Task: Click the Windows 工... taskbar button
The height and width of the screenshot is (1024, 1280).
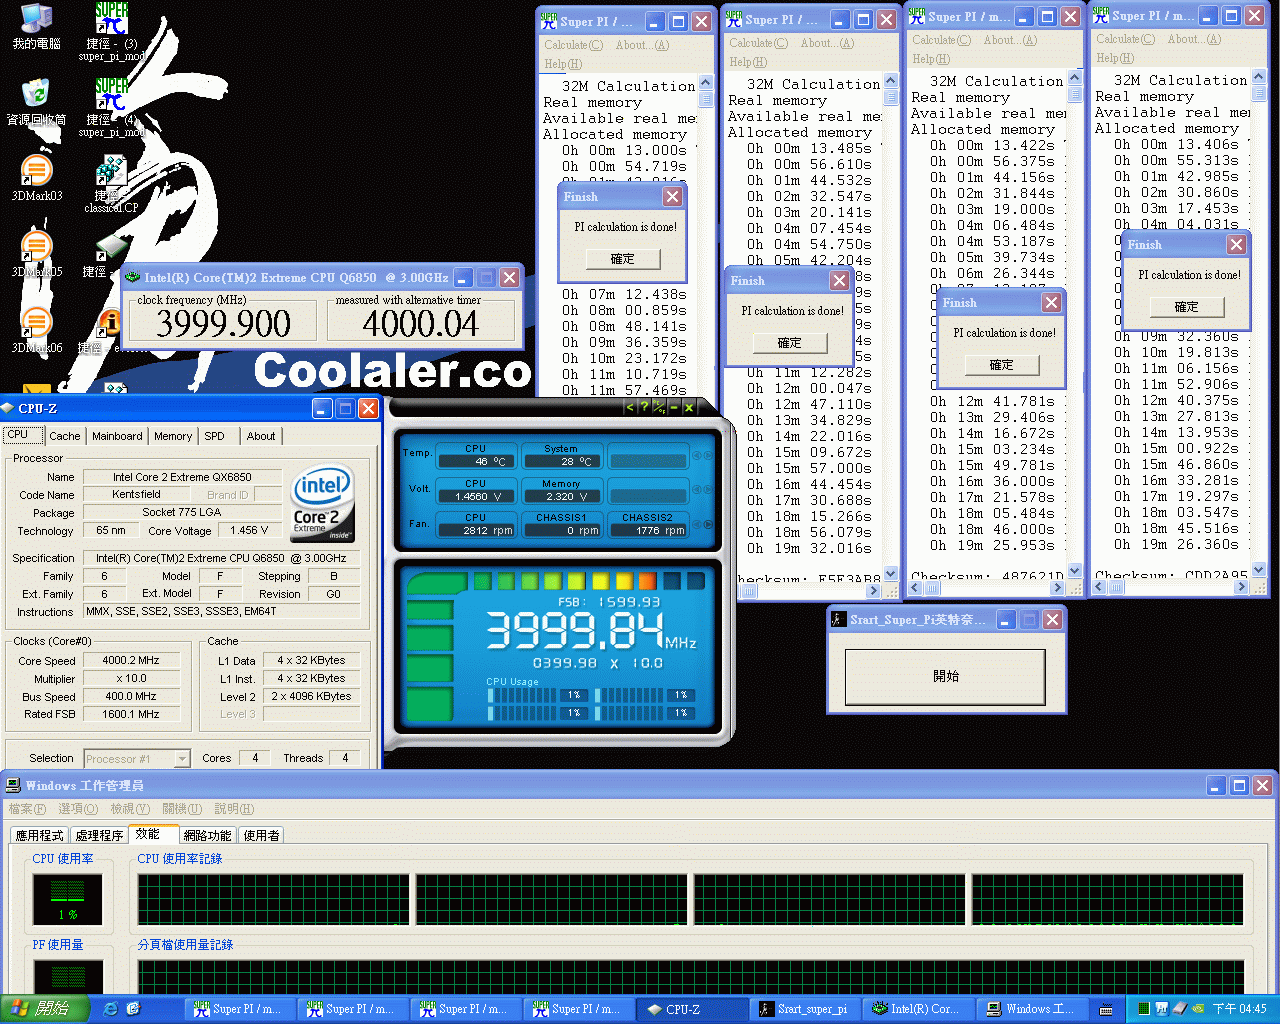Action: (x=1032, y=1009)
